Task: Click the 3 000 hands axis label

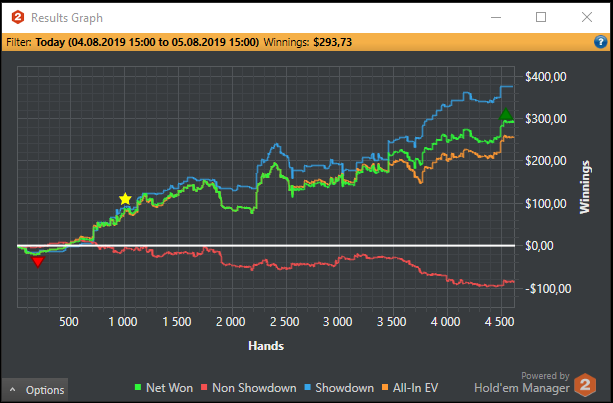Action: pos(338,322)
